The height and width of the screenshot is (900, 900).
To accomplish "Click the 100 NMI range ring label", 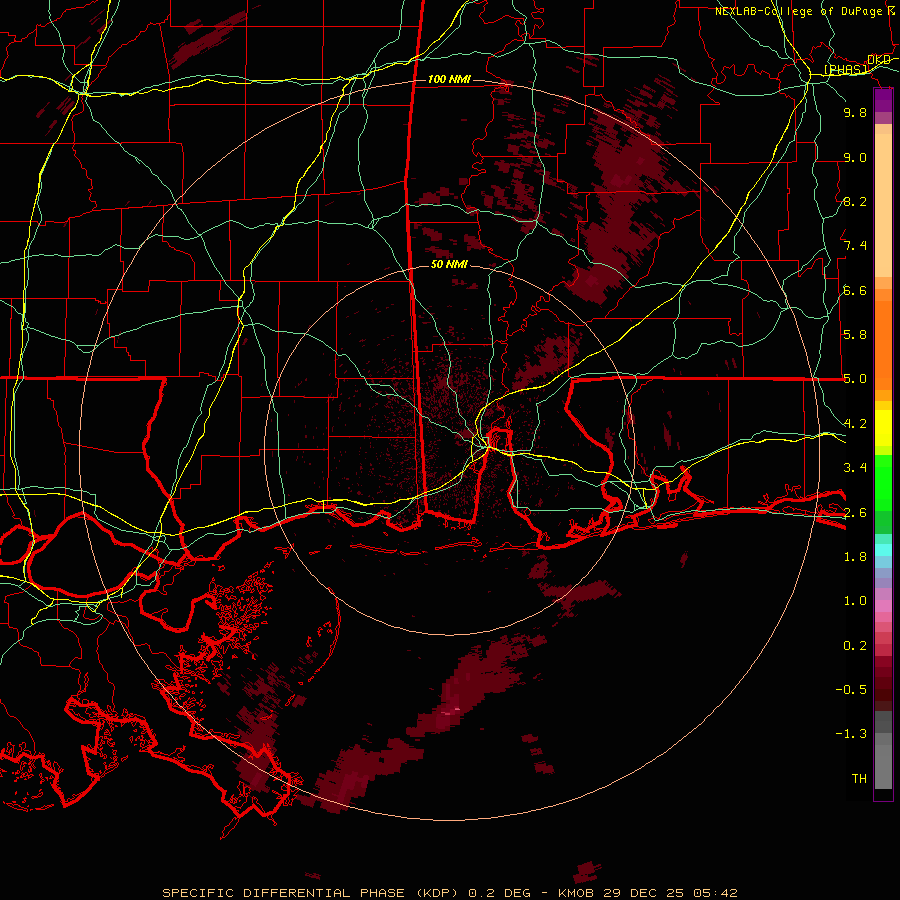I will tap(449, 79).
